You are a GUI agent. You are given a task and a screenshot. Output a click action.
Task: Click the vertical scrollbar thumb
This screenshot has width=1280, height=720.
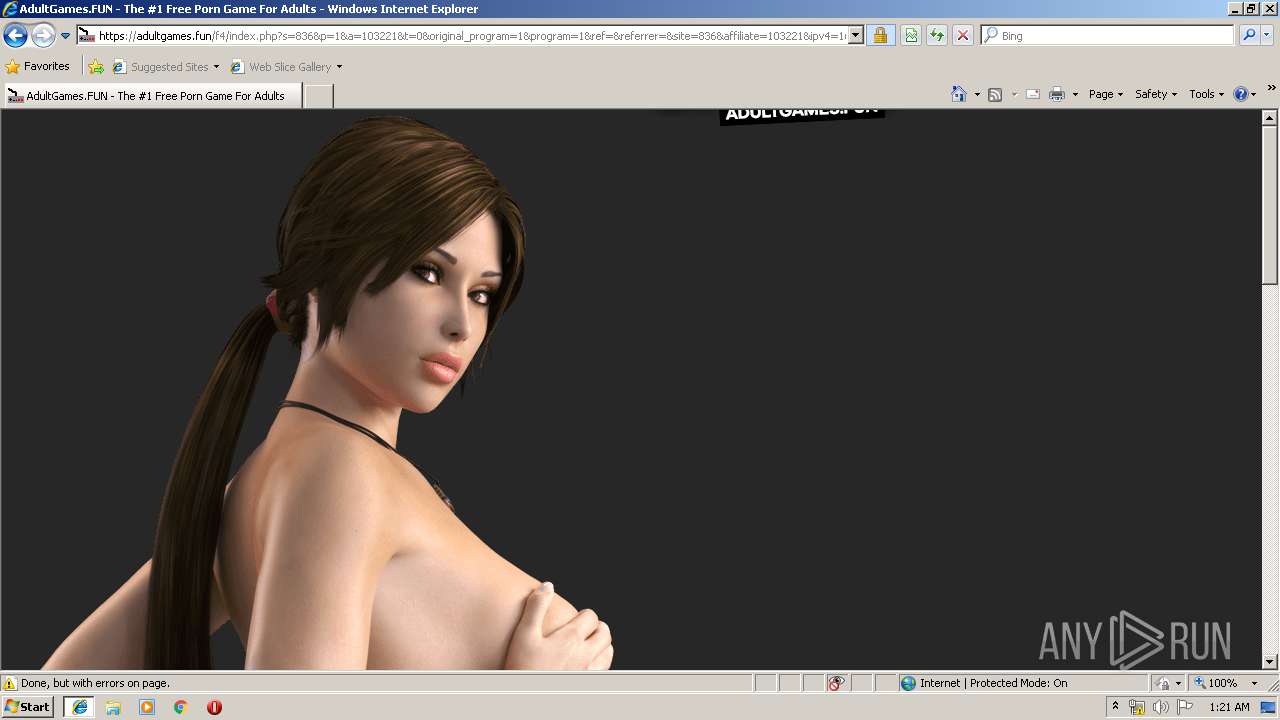point(1270,205)
